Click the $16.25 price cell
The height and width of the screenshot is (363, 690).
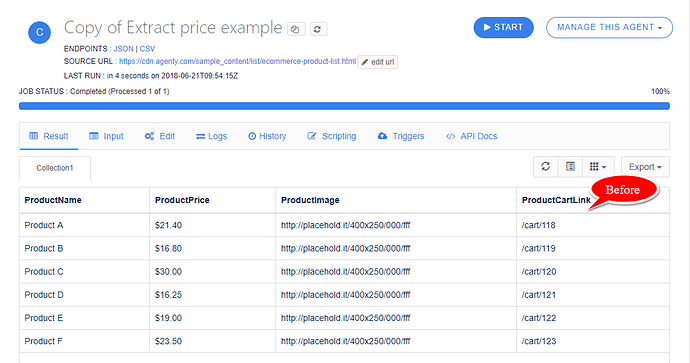tap(213, 295)
